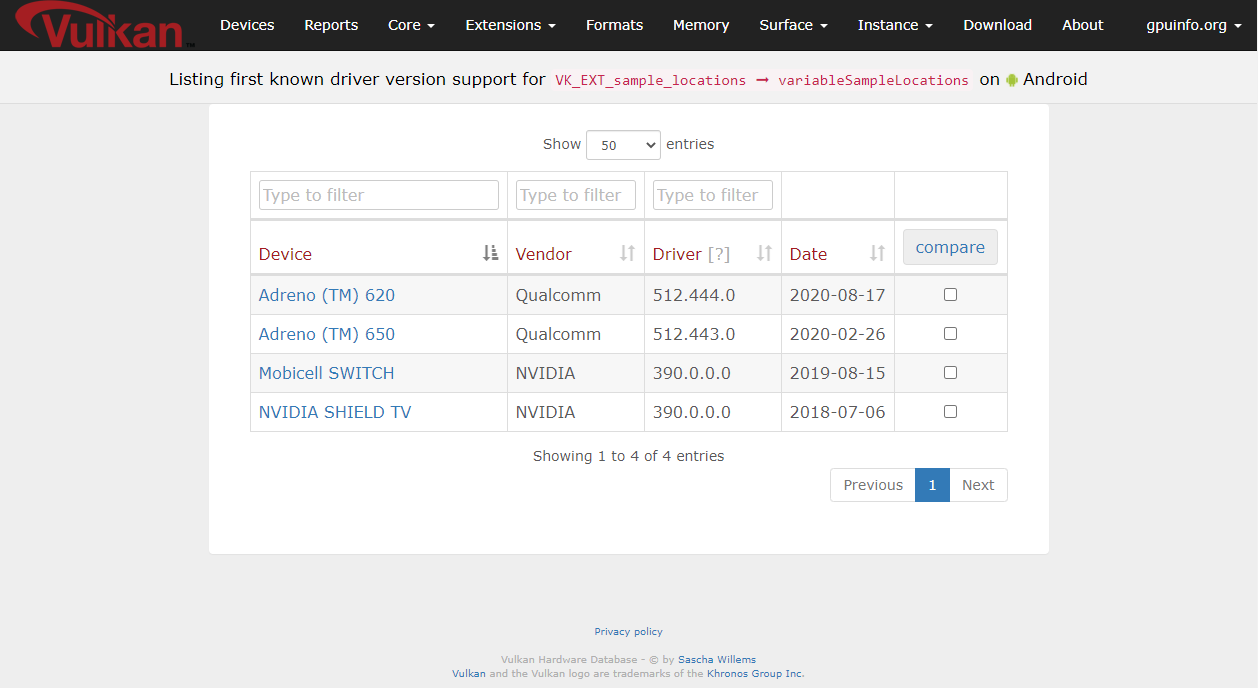
Task: Select NVIDIA SHIELD TV row checkbox
Action: point(950,411)
